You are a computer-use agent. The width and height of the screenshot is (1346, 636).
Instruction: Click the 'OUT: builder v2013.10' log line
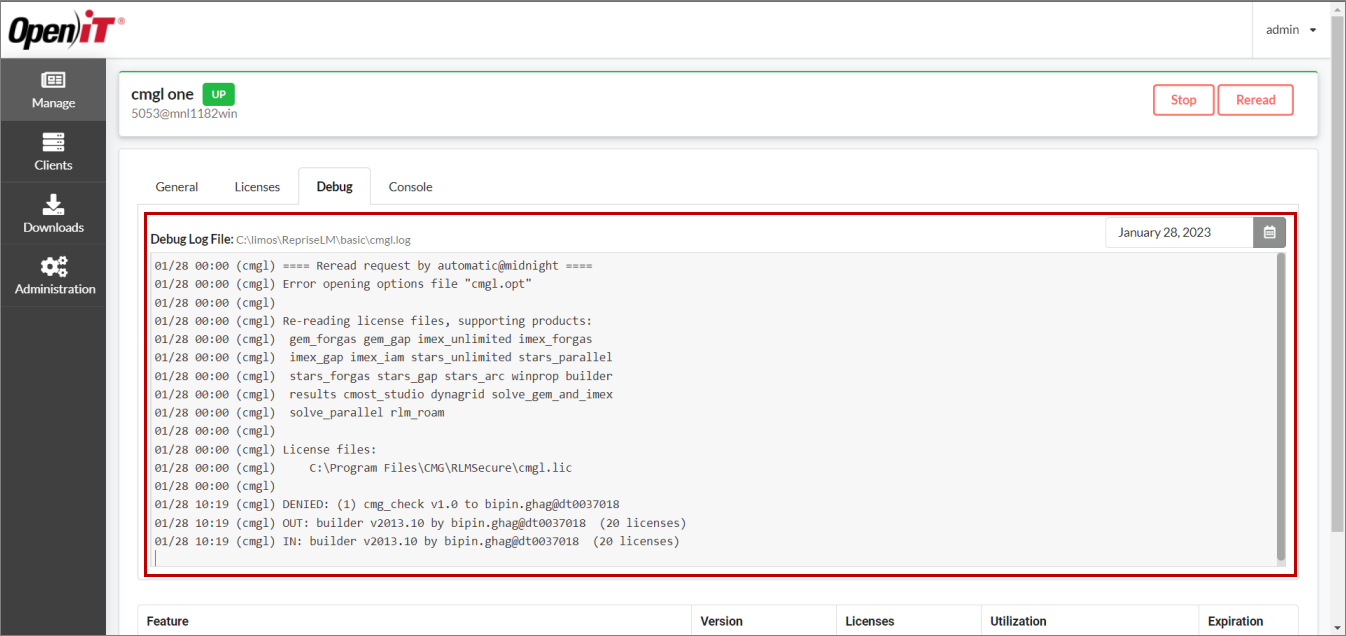420,523
